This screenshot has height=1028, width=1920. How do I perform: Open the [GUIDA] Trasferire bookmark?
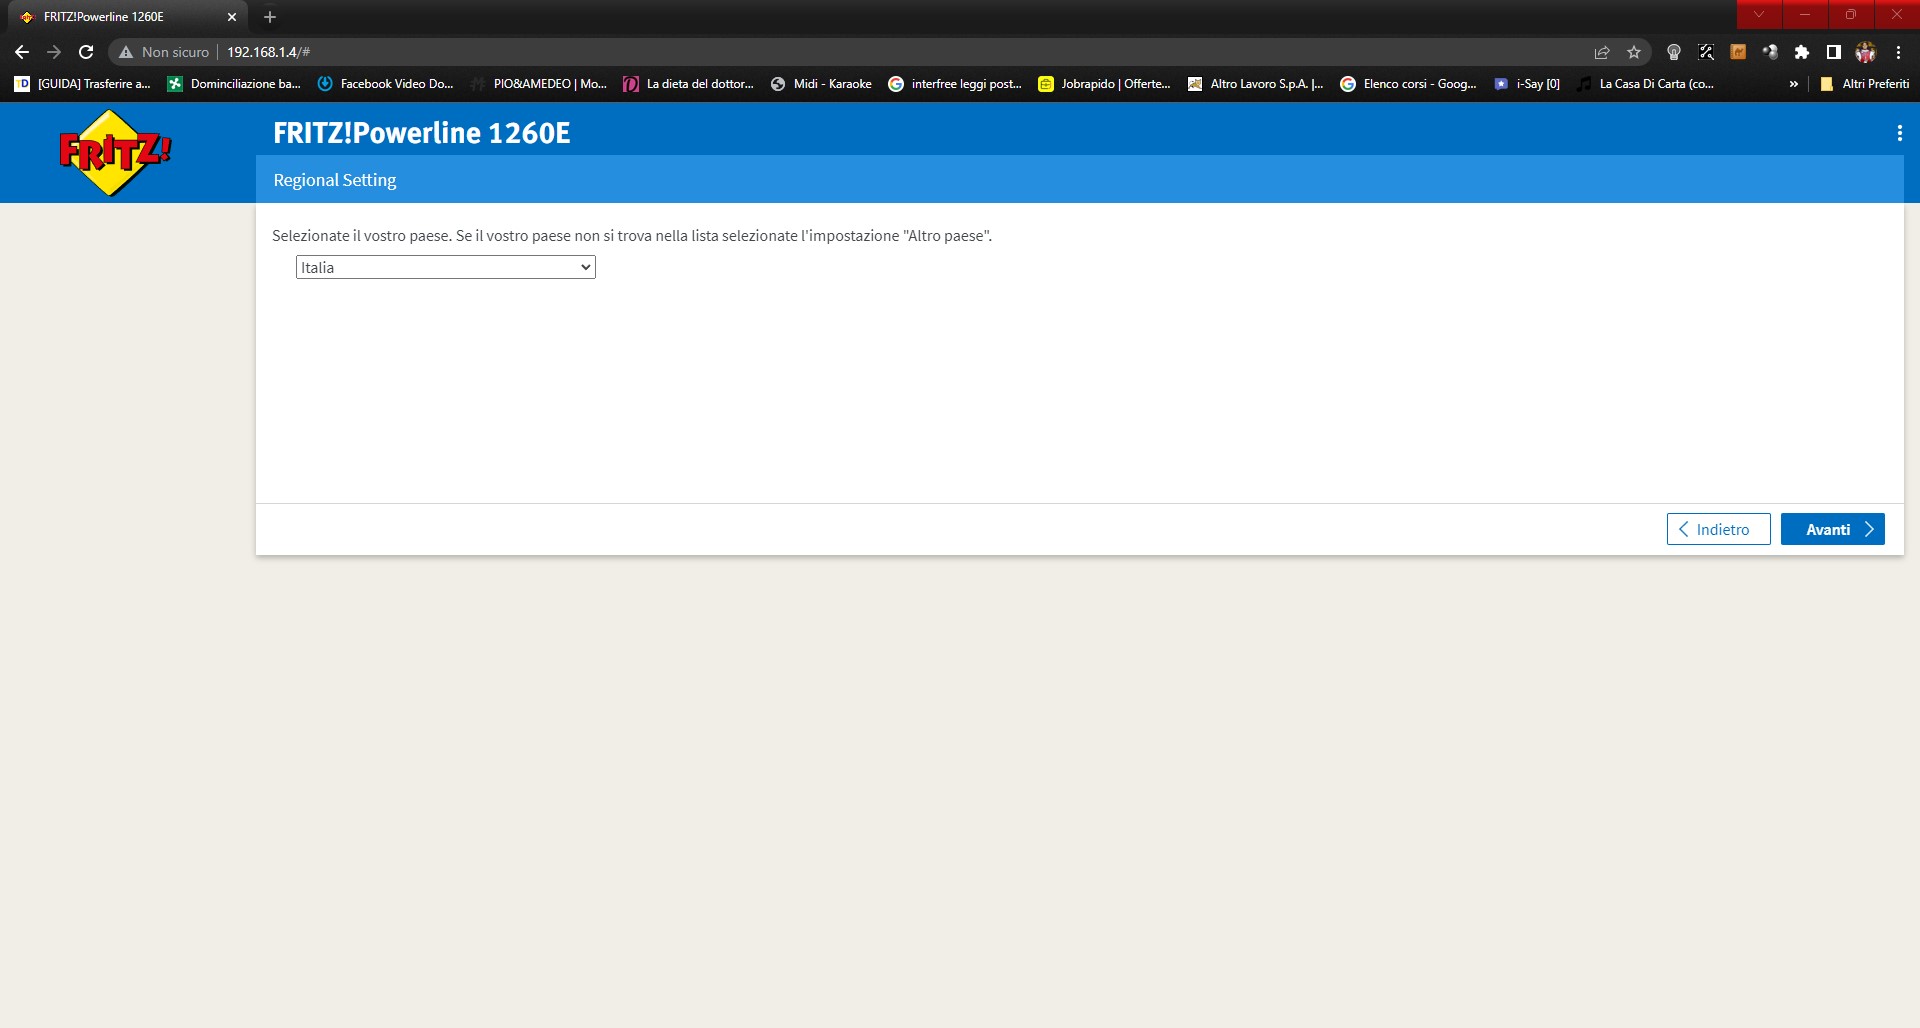[82, 84]
